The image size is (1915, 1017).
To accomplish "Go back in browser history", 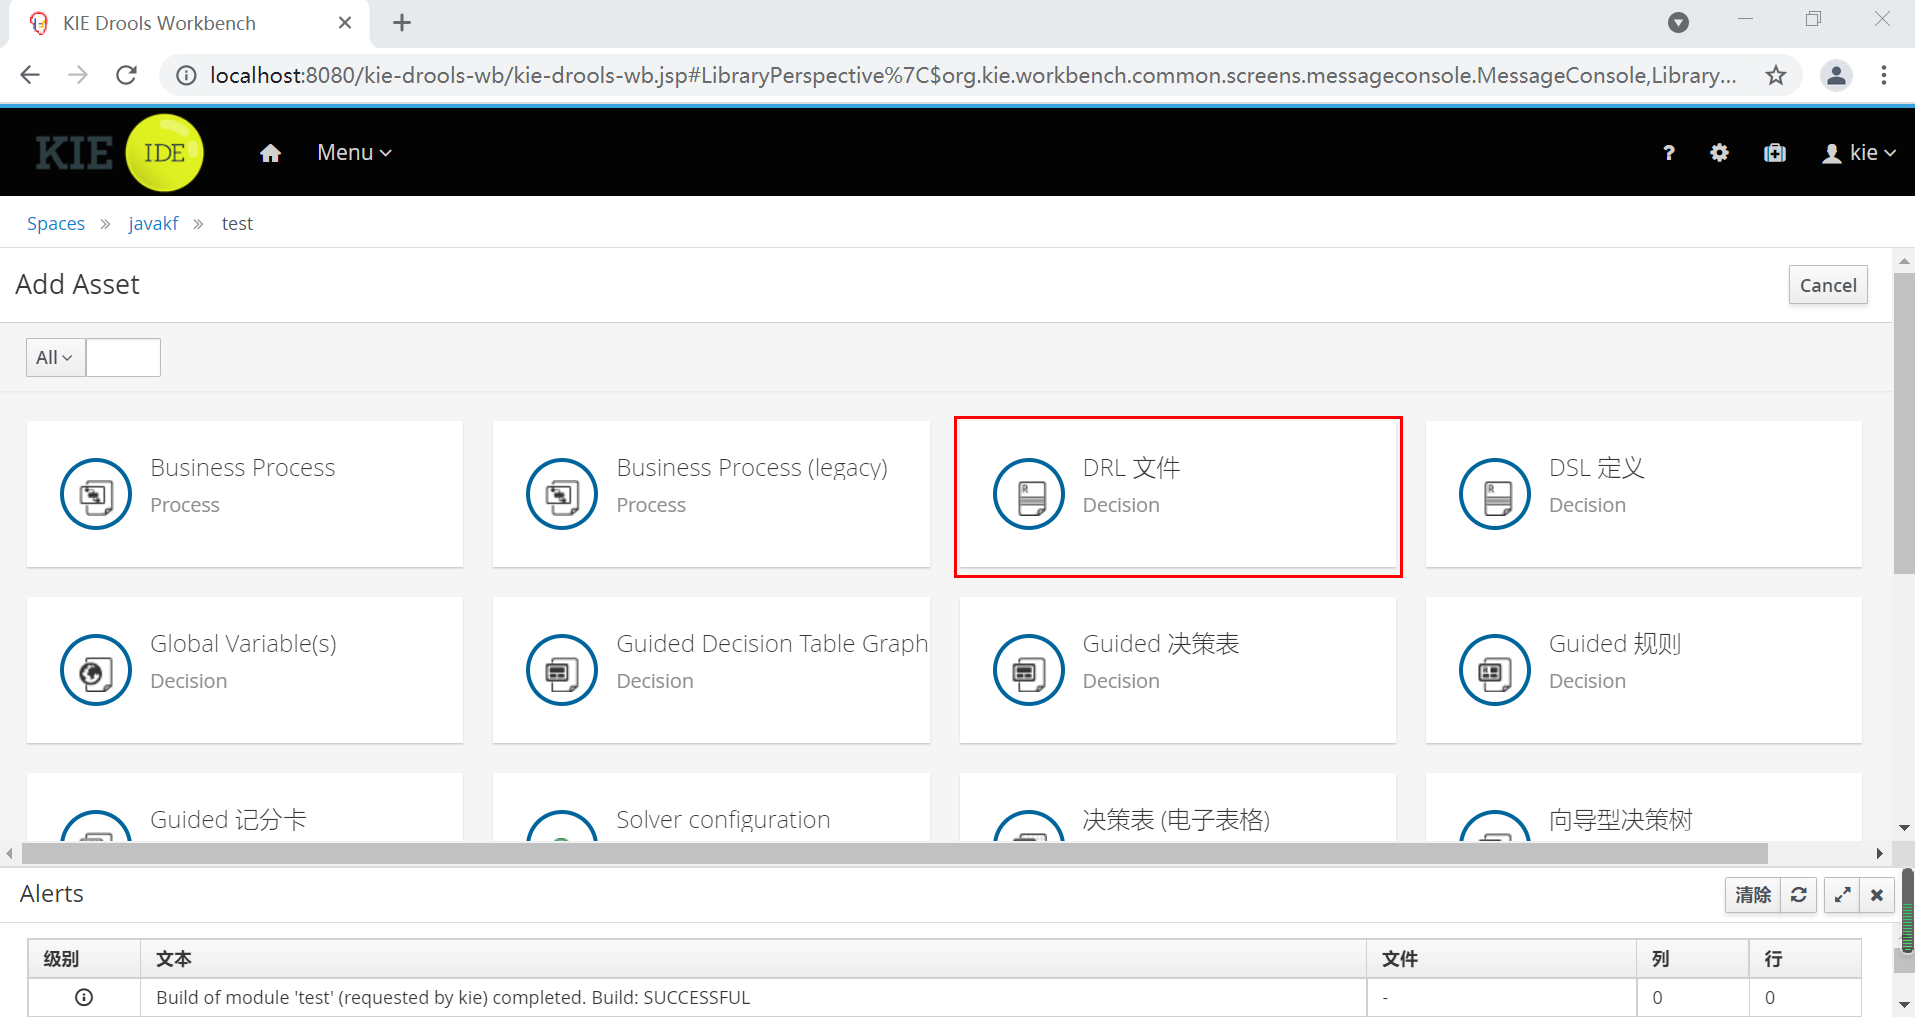I will coord(30,75).
